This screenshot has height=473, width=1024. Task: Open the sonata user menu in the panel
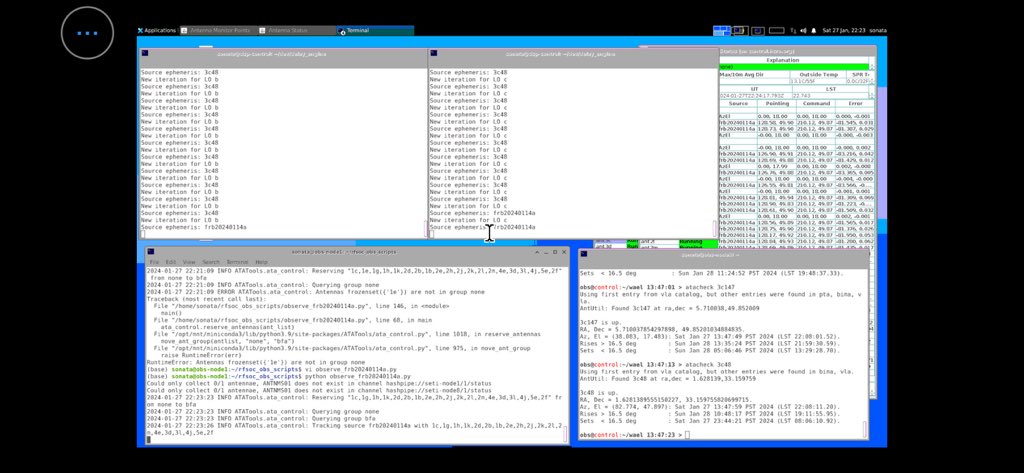(x=877, y=30)
